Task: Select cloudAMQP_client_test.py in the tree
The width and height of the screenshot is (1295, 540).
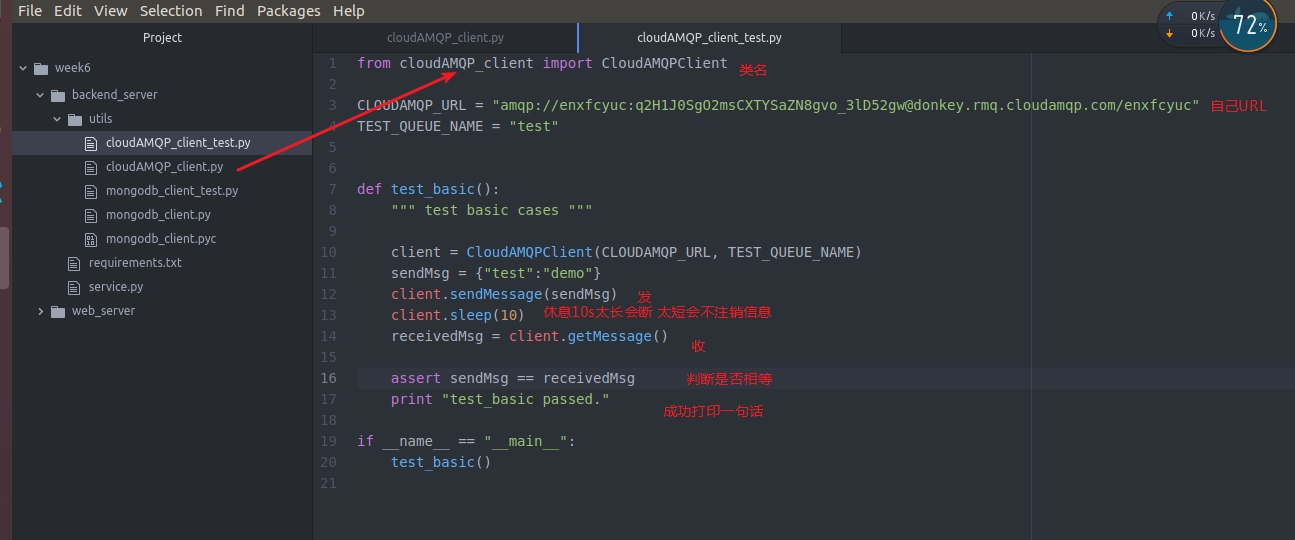Action: pos(178,143)
